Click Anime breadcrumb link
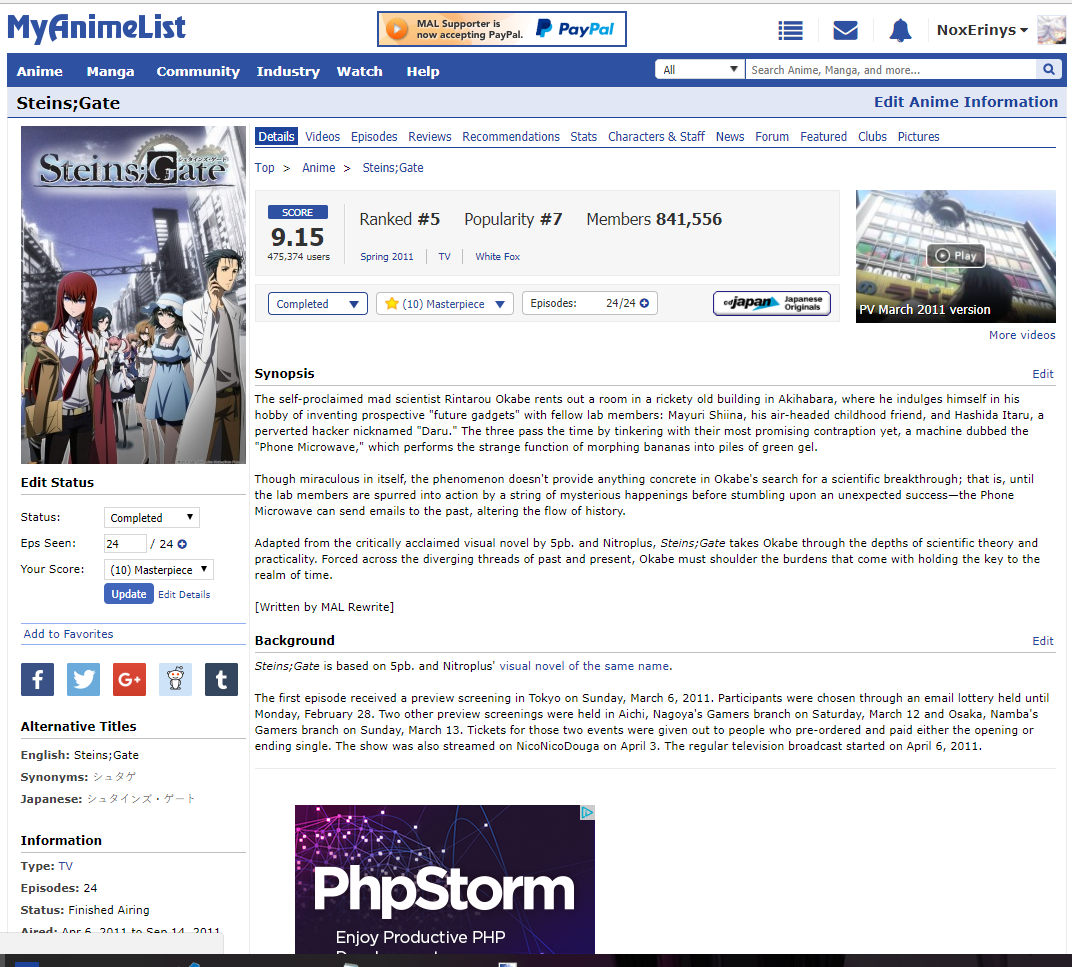Screen dimensions: 1072x967 [x=319, y=168]
